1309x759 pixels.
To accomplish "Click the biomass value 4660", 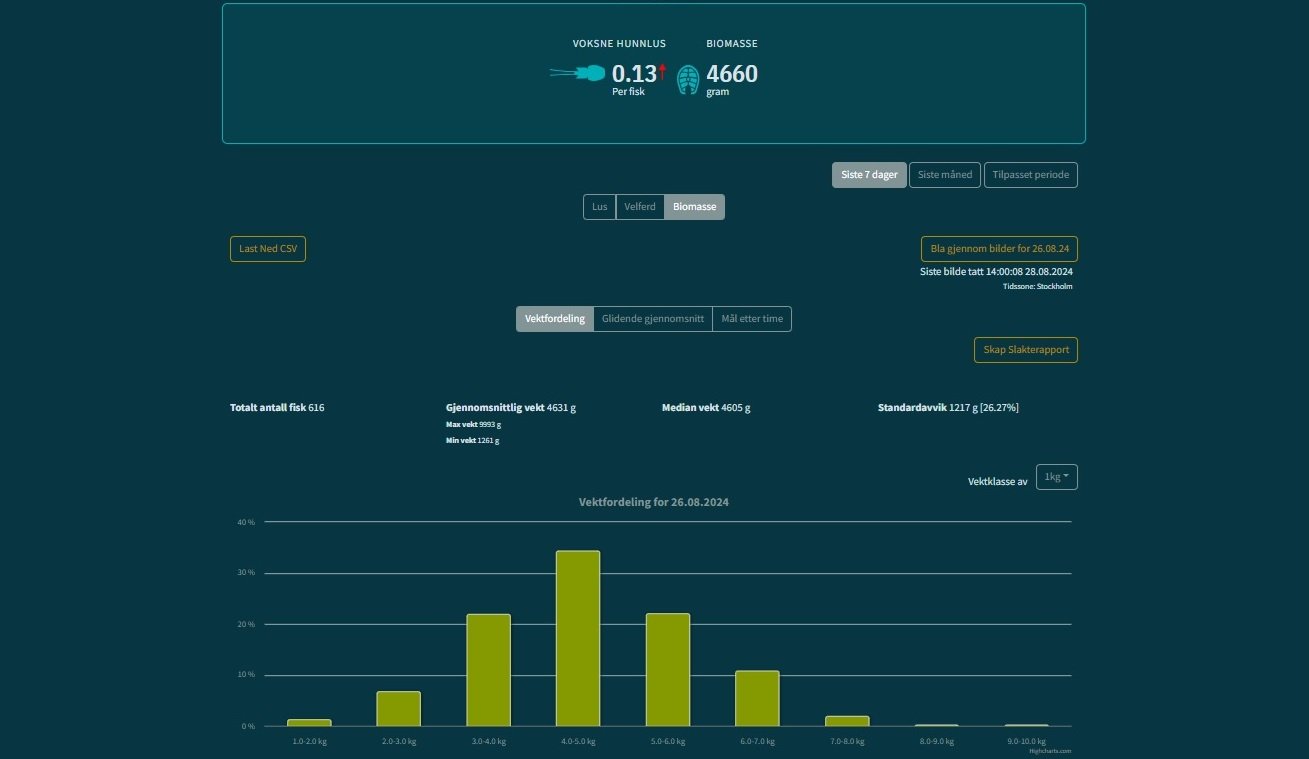I will pos(732,74).
